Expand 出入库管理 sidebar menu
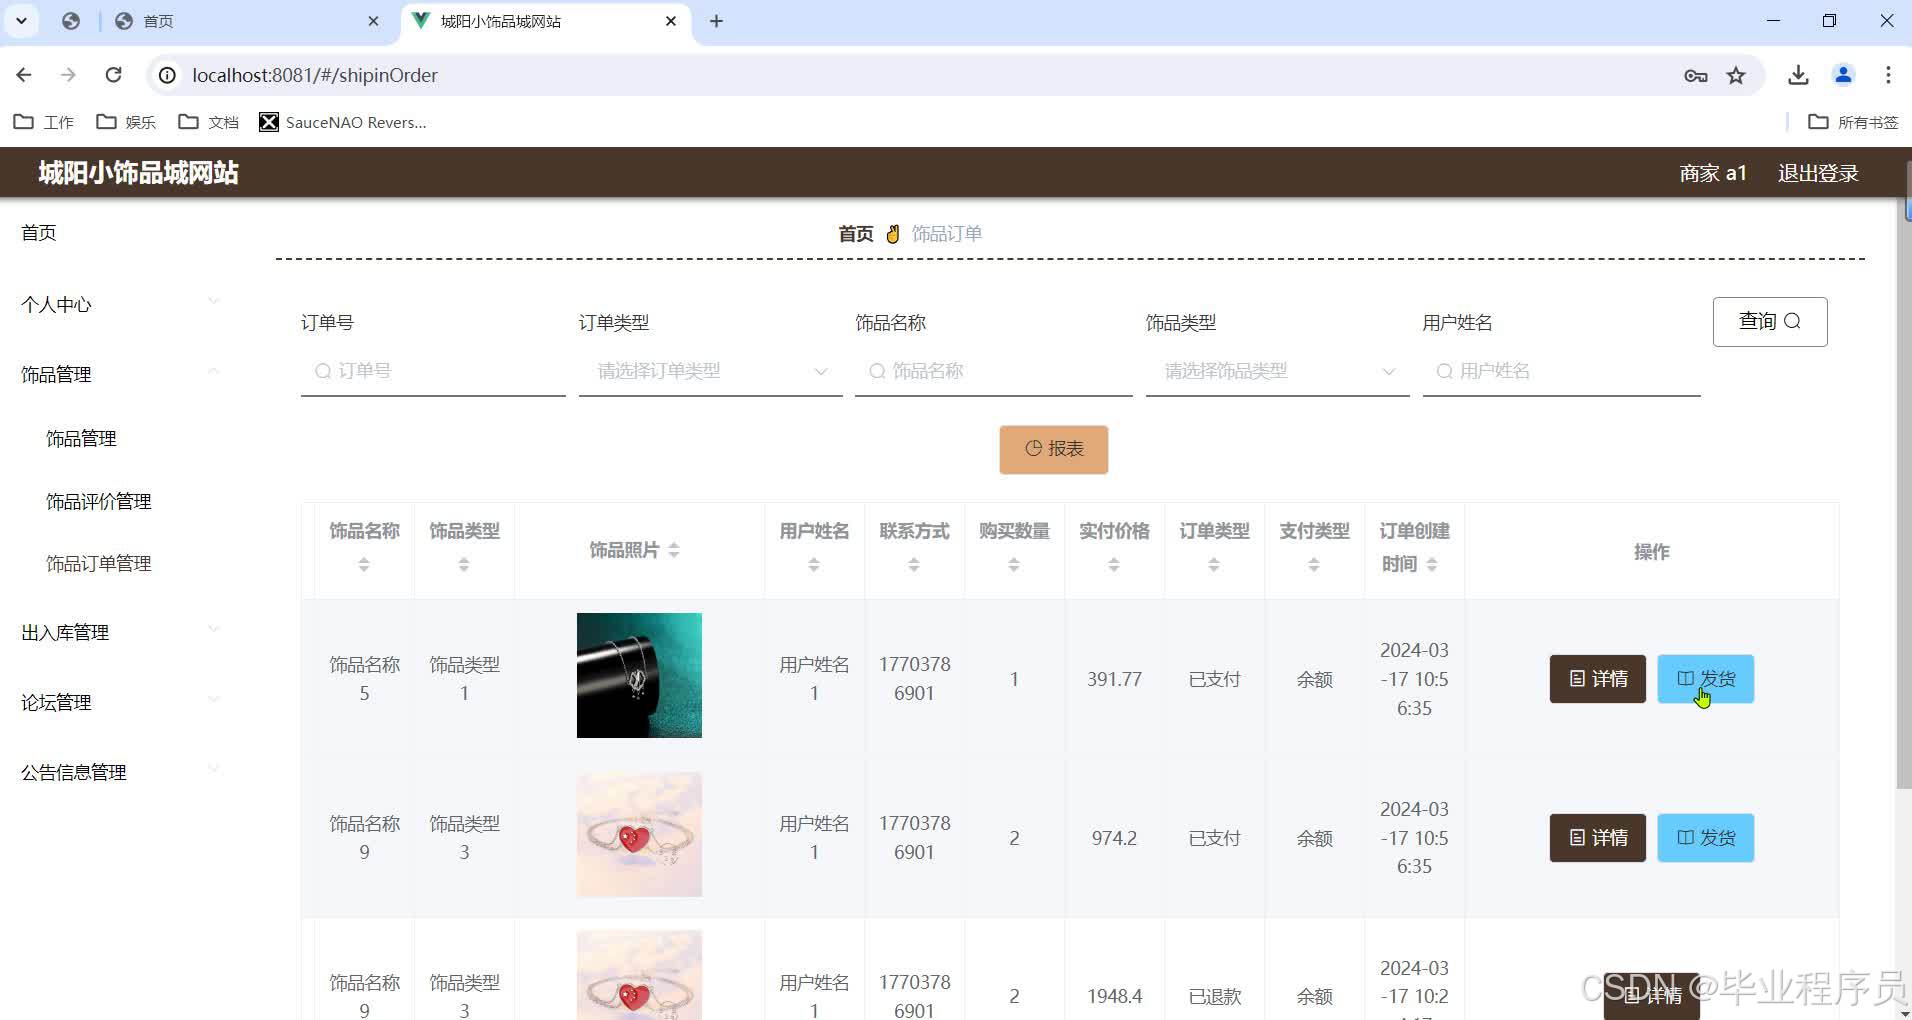Viewport: 1912px width, 1020px height. pos(120,632)
